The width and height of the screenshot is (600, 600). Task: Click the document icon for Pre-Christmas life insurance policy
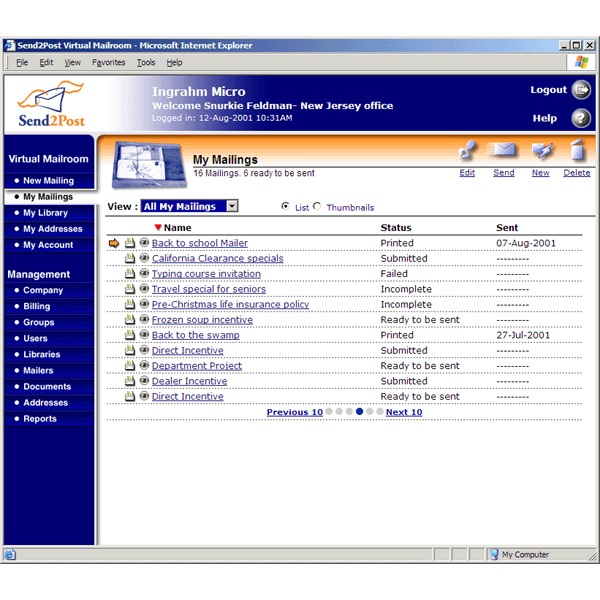130,304
